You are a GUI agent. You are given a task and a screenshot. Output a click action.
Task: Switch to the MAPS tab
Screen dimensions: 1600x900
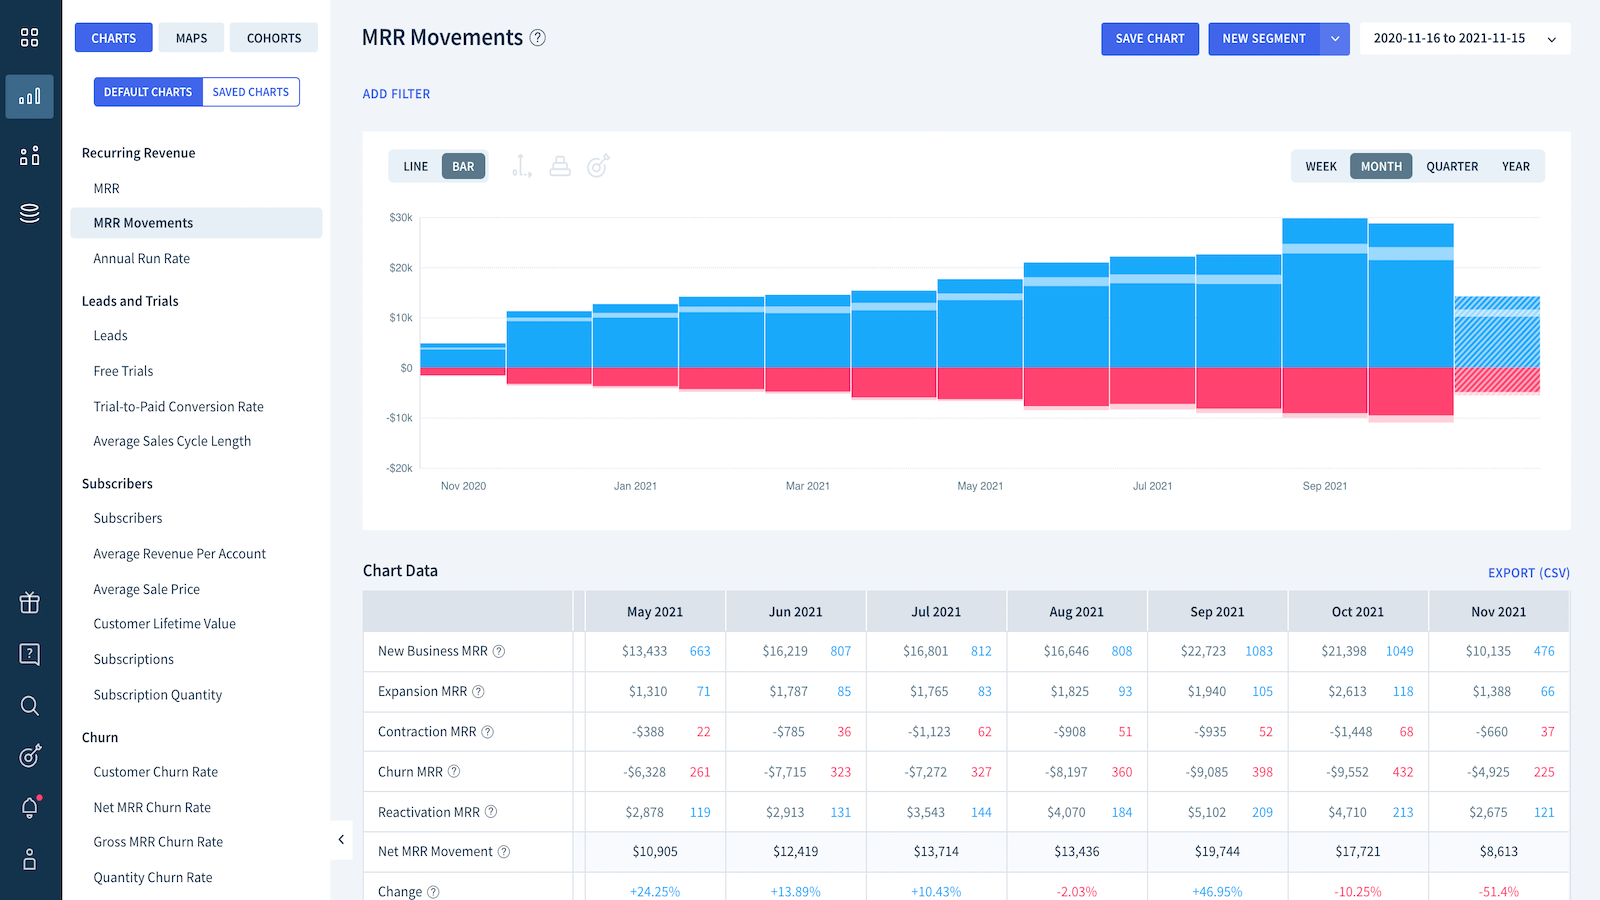191,38
